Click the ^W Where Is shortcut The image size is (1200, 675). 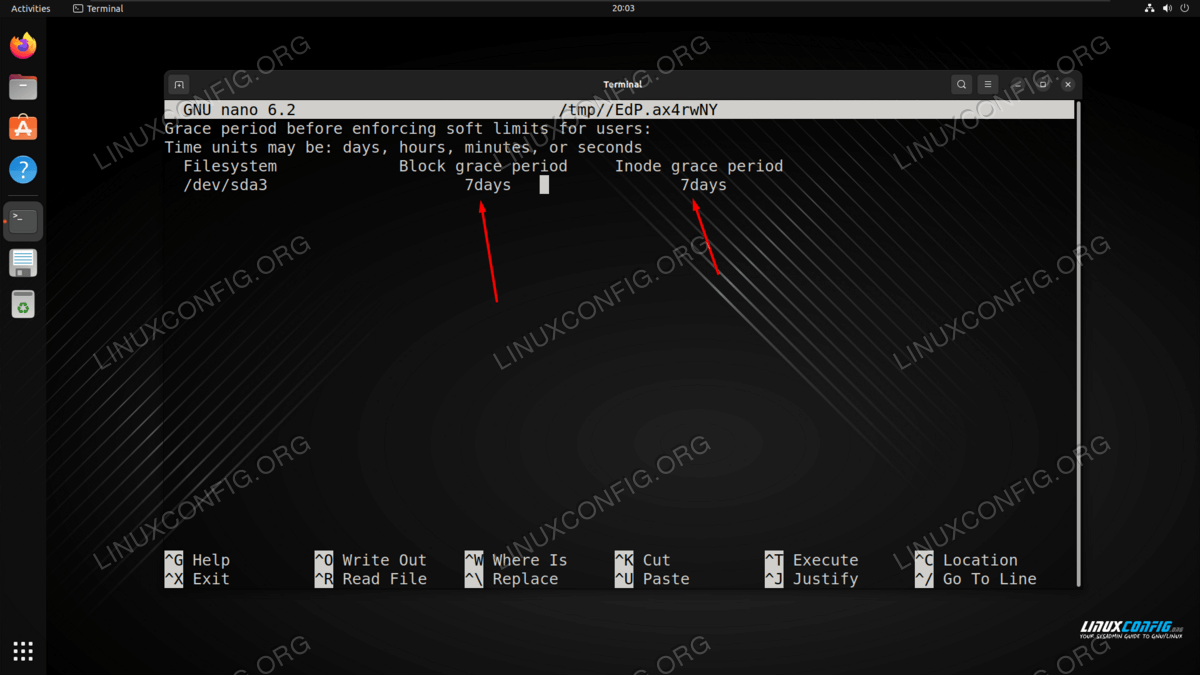[x=516, y=560]
